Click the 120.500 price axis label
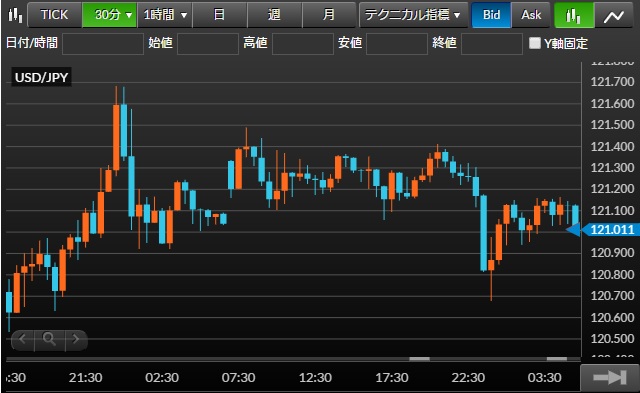Screen dimensions: 640x393 612,338
